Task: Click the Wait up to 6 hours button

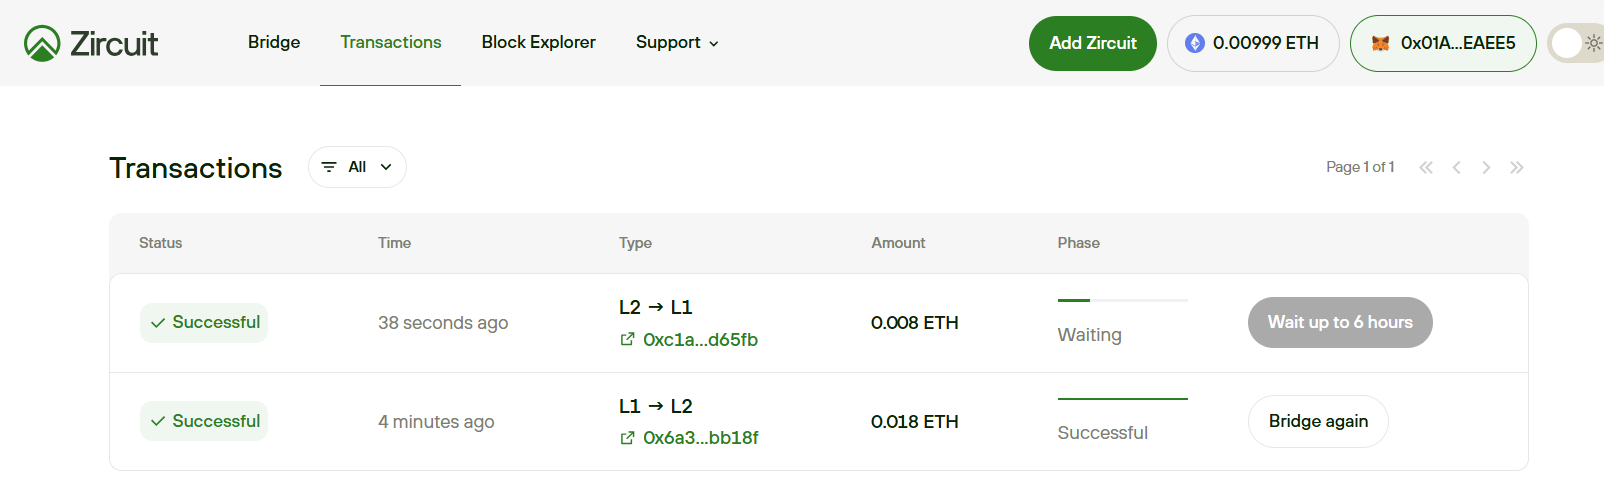Action: (x=1340, y=322)
